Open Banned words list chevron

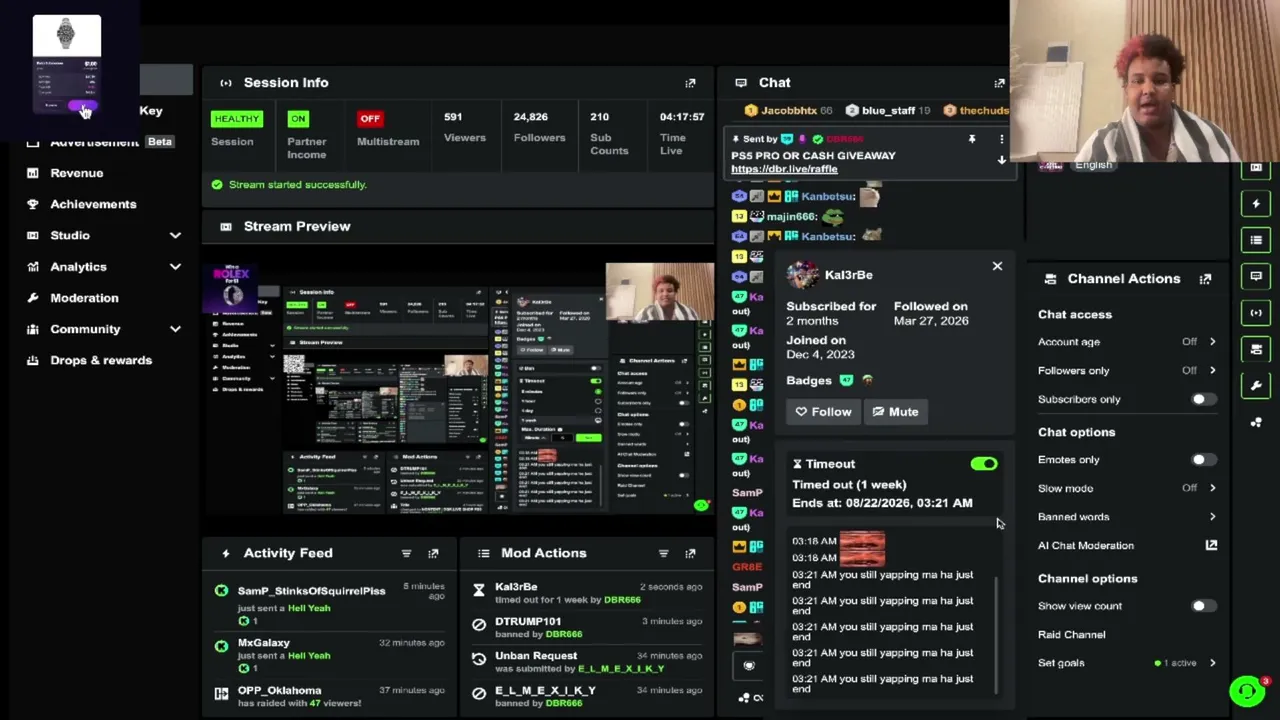coord(1212,517)
